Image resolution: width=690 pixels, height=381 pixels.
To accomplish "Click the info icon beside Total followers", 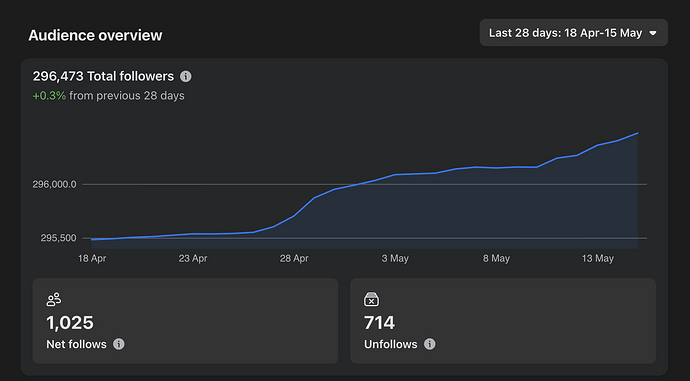I will click(x=186, y=77).
